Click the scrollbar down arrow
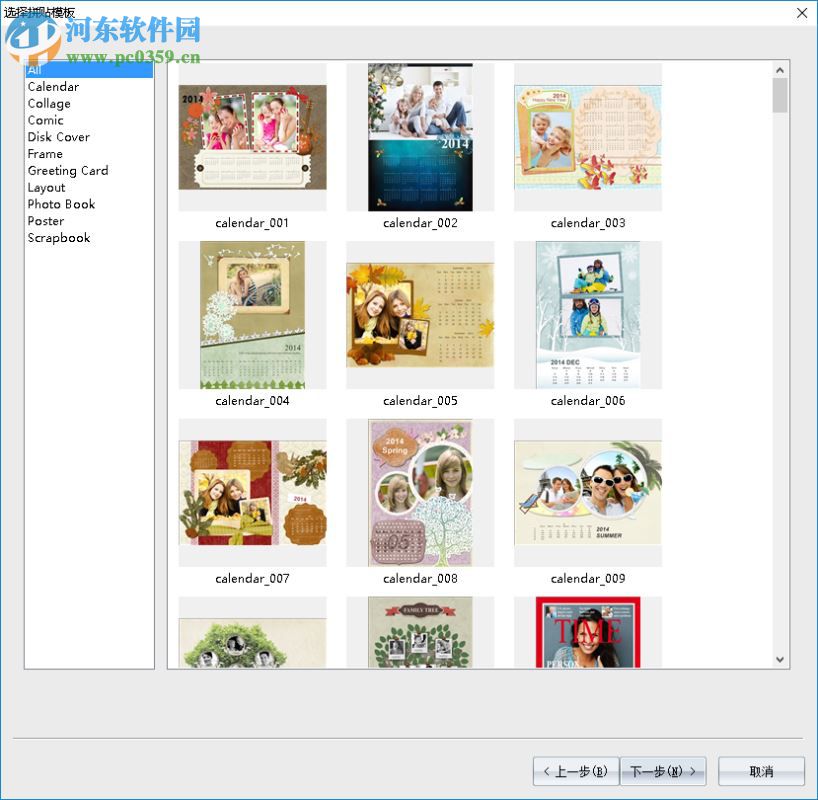818x800 pixels. tap(781, 659)
